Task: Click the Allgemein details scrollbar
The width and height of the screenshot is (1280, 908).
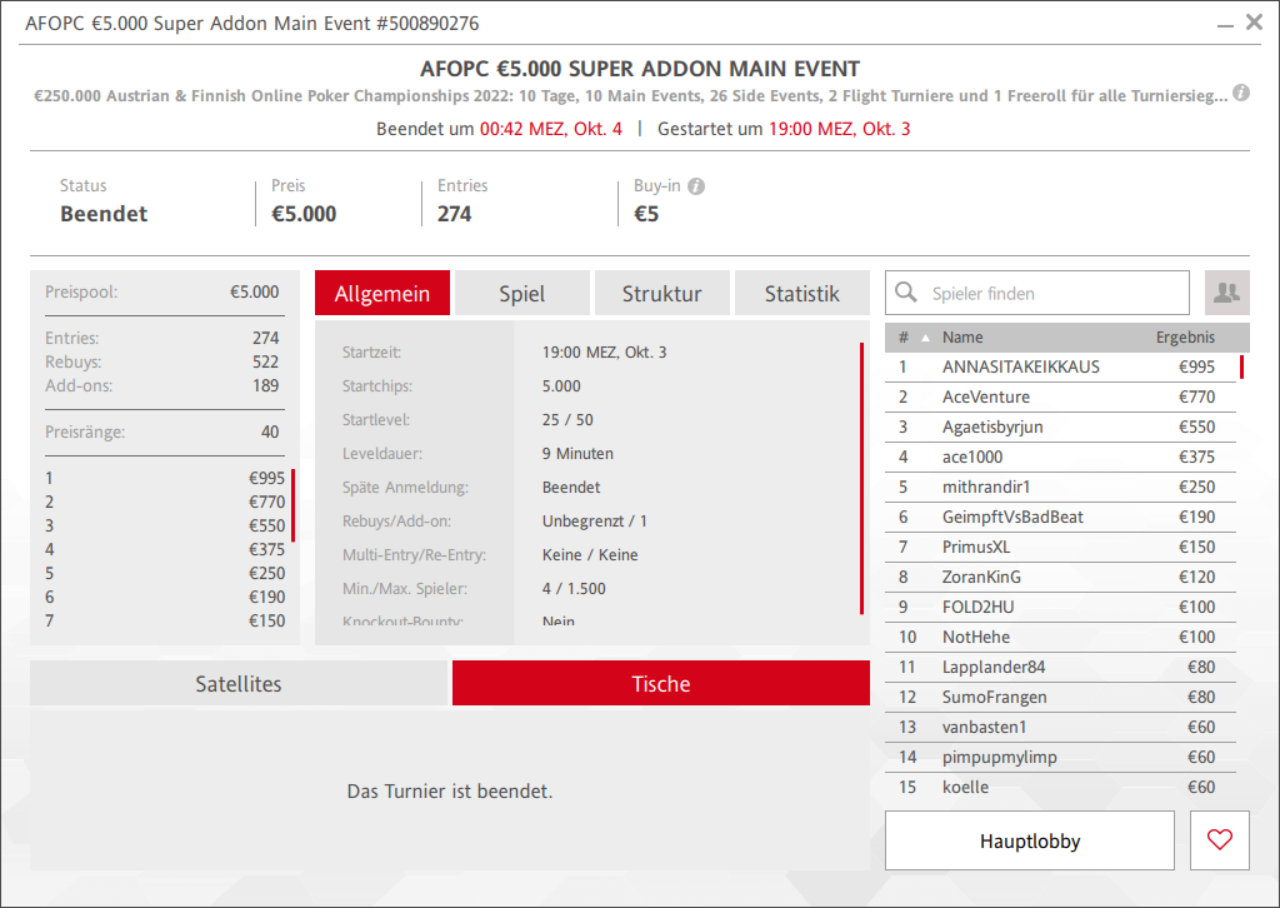Action: (861, 478)
